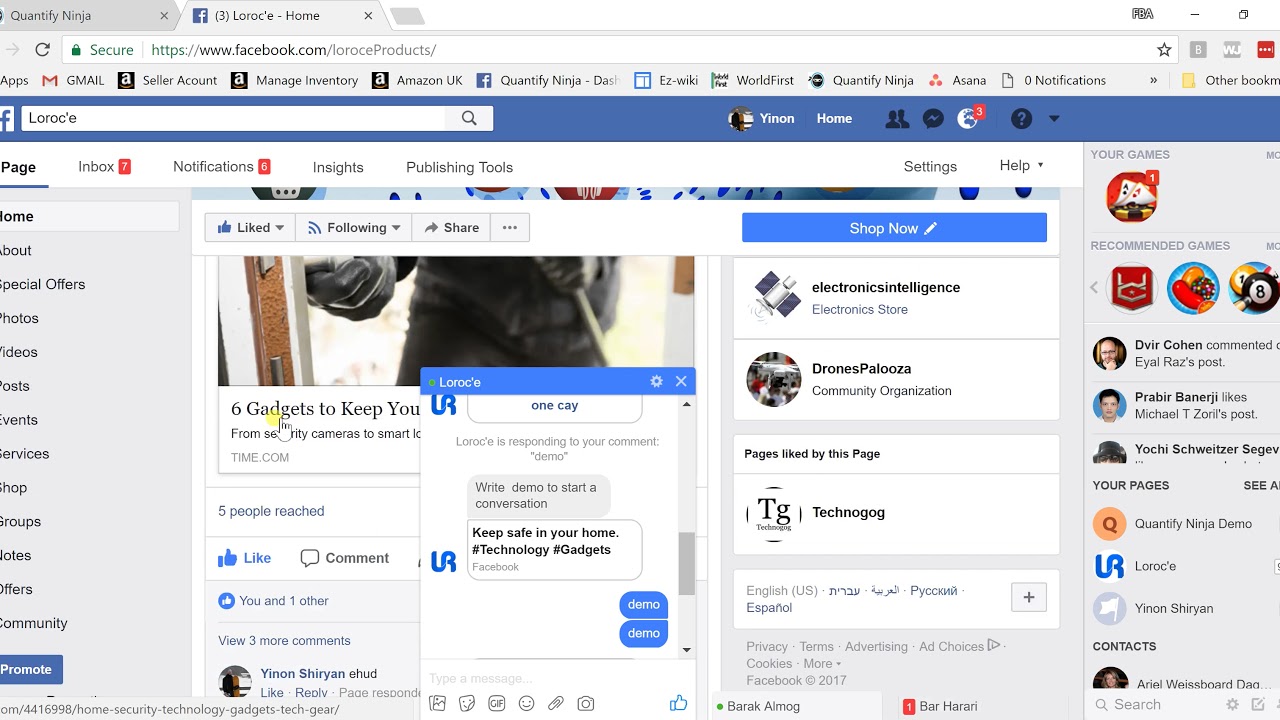1280x720 pixels.
Task: Choose a sticker in the chat box
Action: 467,703
